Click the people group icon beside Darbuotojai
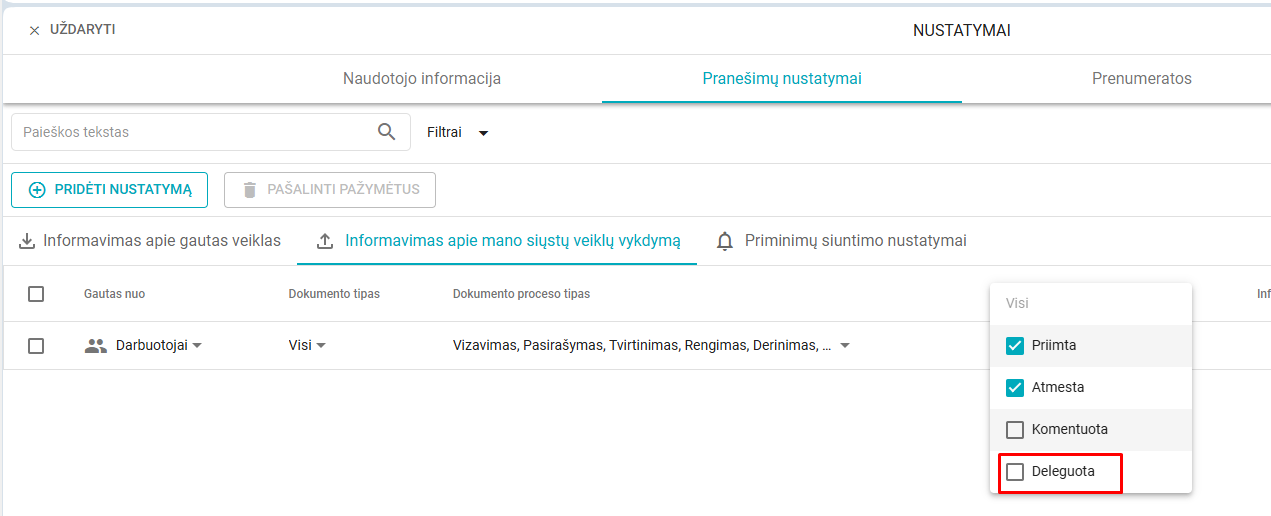1271x516 pixels. click(96, 346)
